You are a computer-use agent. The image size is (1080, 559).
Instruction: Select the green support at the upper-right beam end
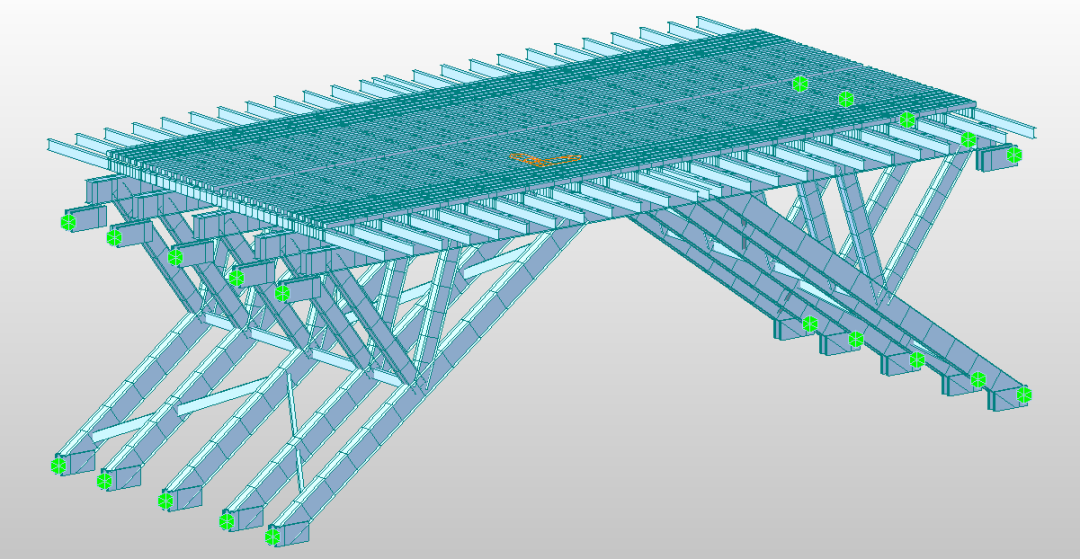pyautogui.click(x=1015, y=155)
